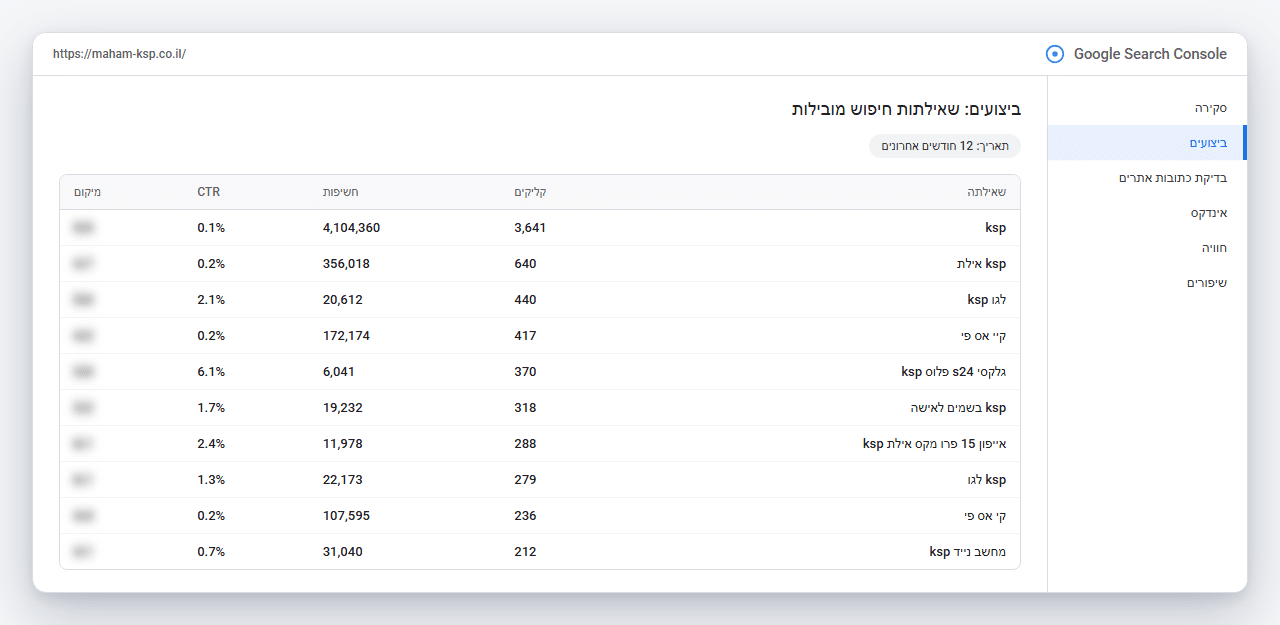Click the impressions value 4,104,360
The width and height of the screenshot is (1280, 625).
tap(351, 228)
